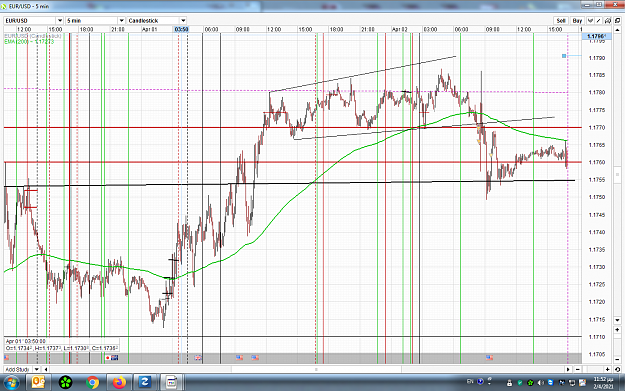Click the reset chart zoom icon
The height and width of the screenshot is (391, 625).
[617, 369]
